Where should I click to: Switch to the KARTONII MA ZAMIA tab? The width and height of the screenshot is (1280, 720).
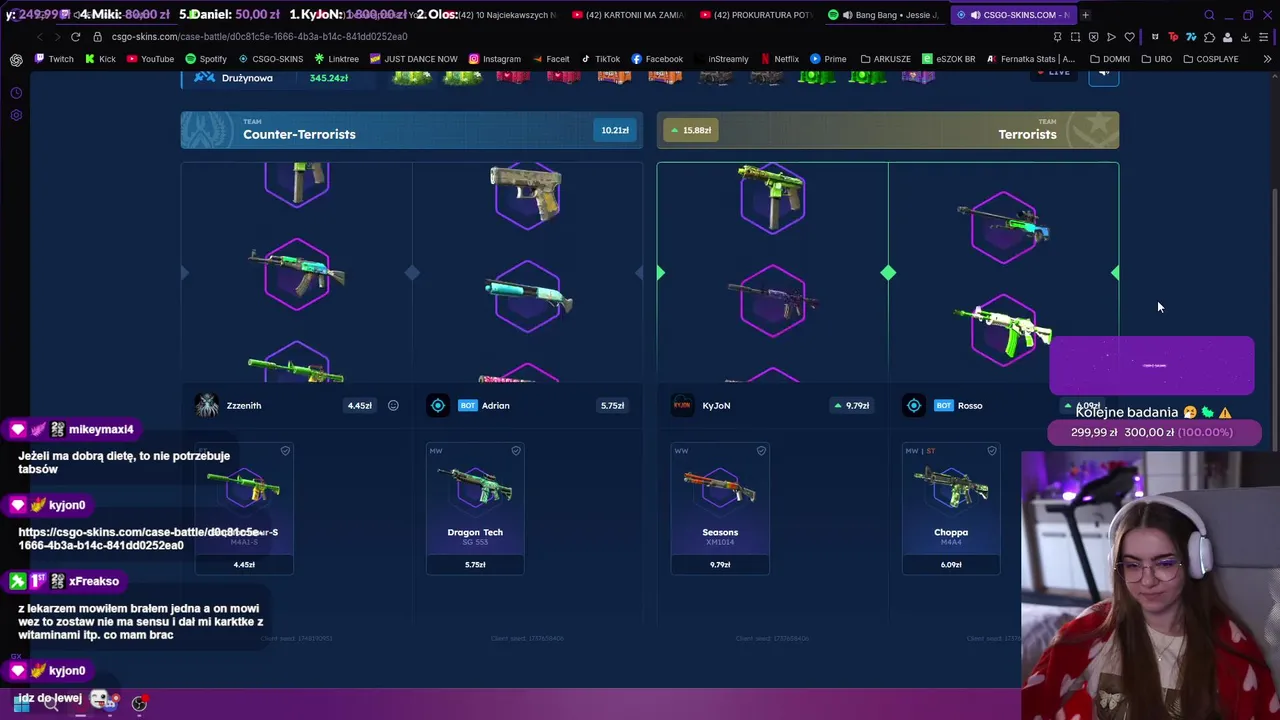click(630, 15)
